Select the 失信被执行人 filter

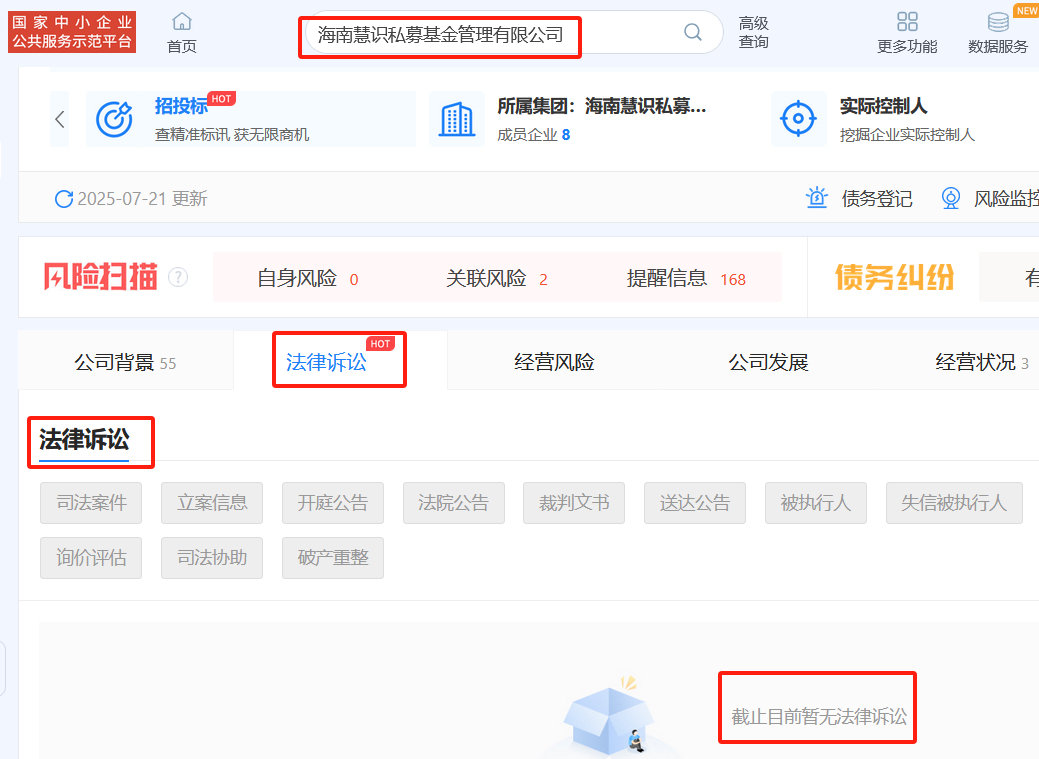point(954,503)
